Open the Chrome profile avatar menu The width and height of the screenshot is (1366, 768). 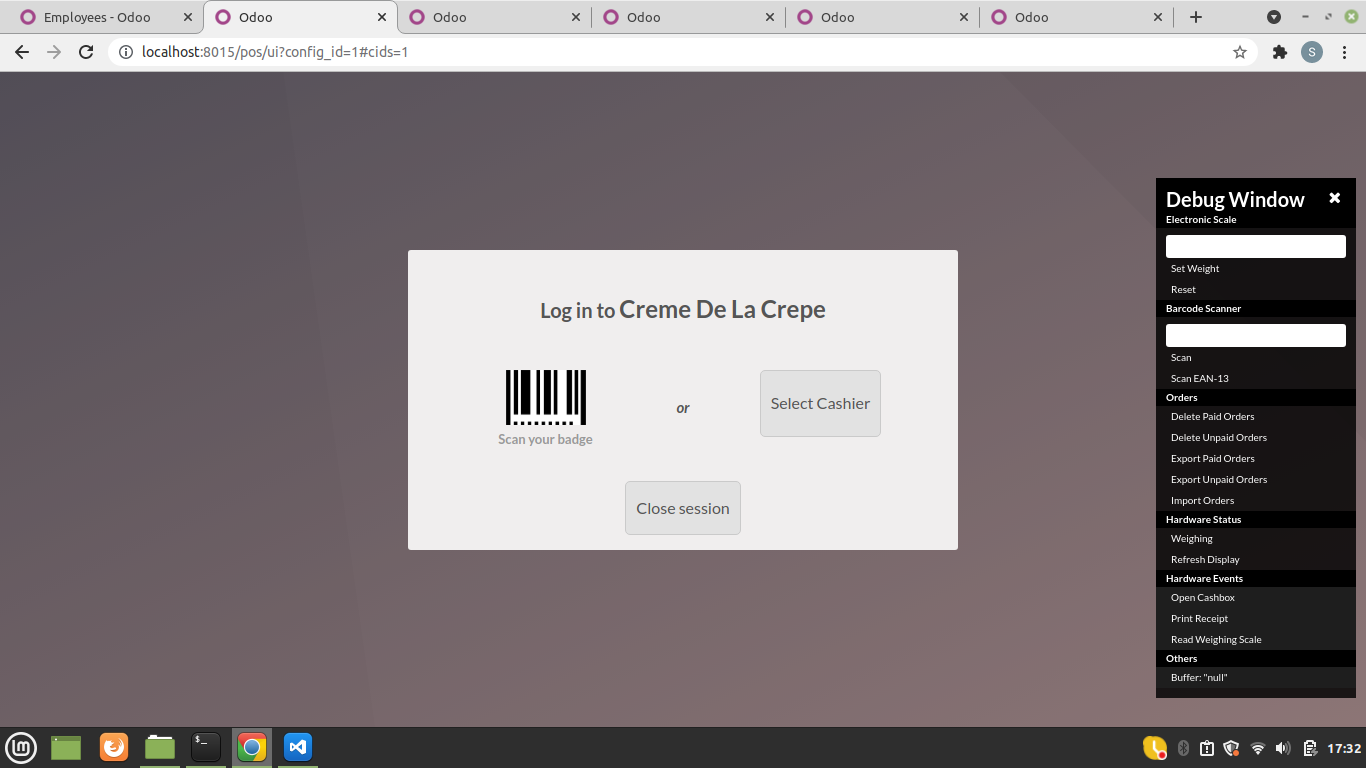1312,51
